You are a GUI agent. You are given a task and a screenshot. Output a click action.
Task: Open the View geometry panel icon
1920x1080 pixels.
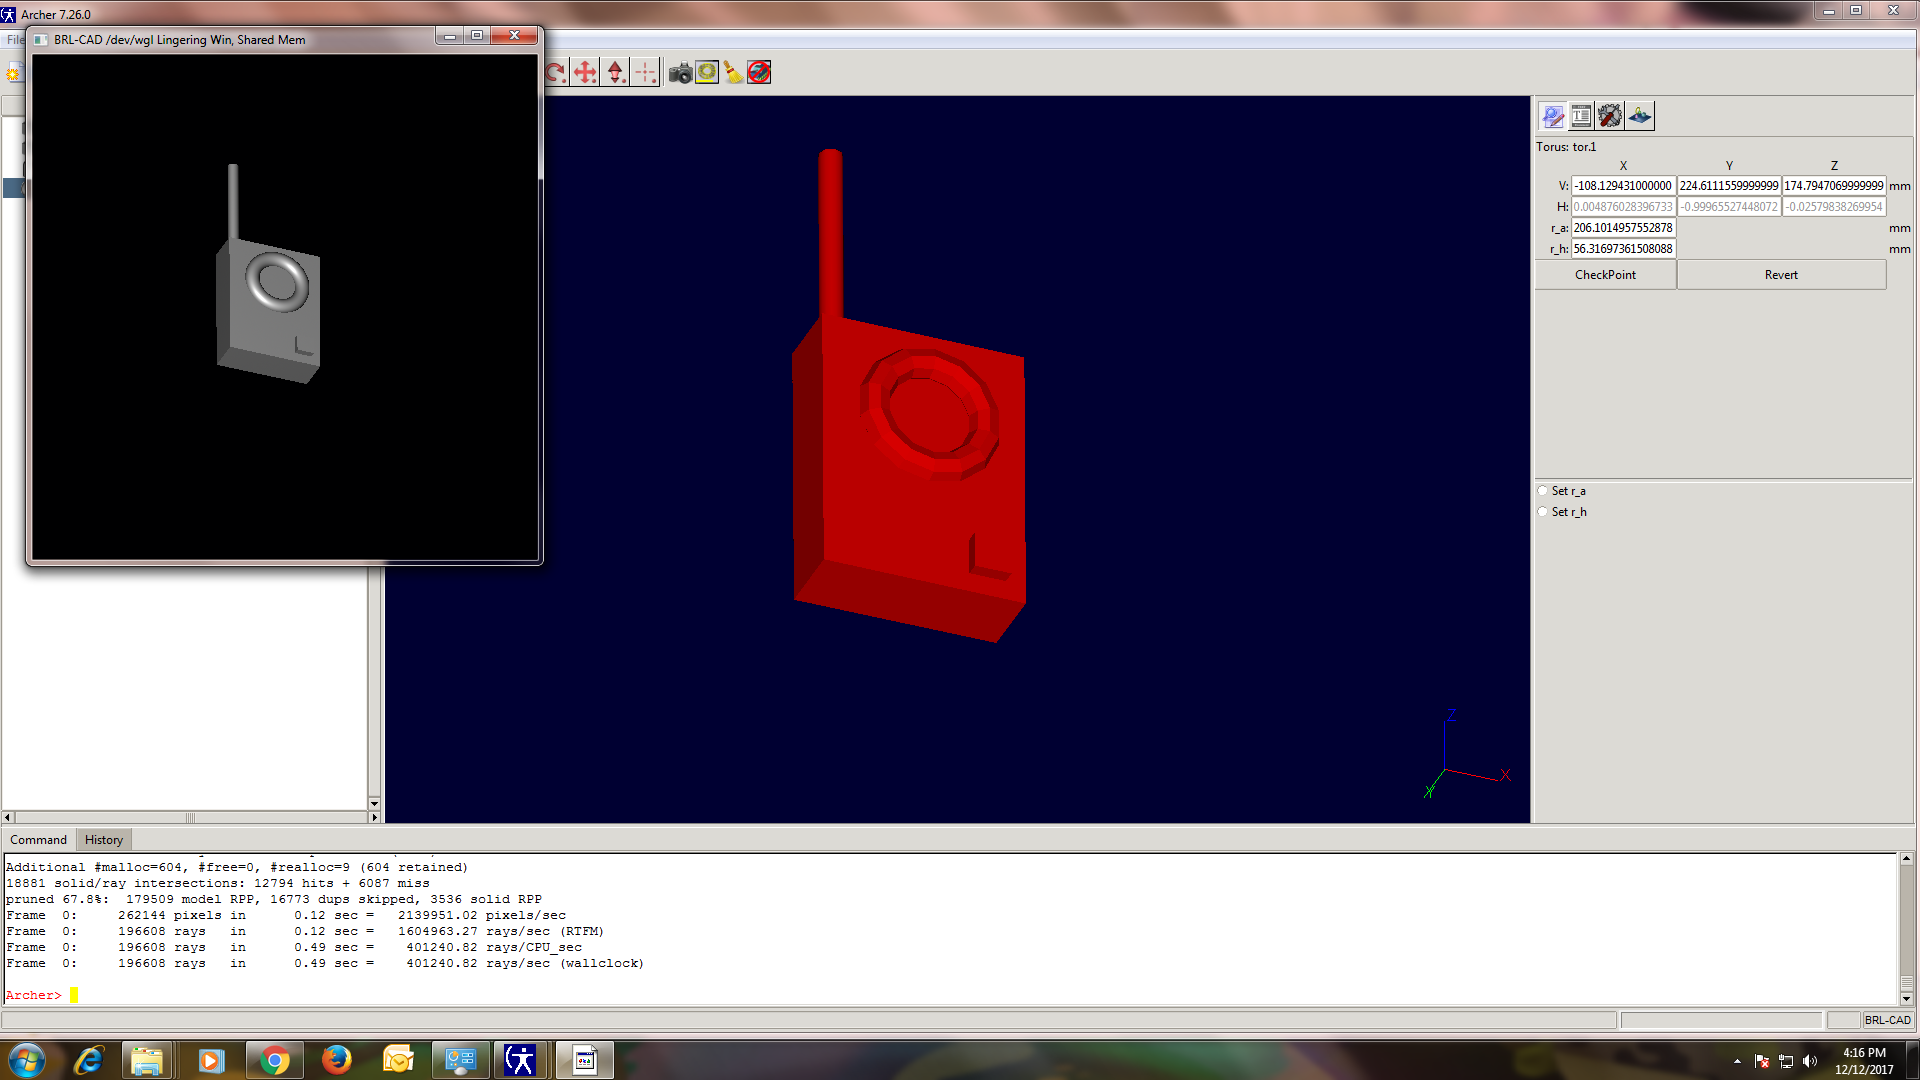1640,116
